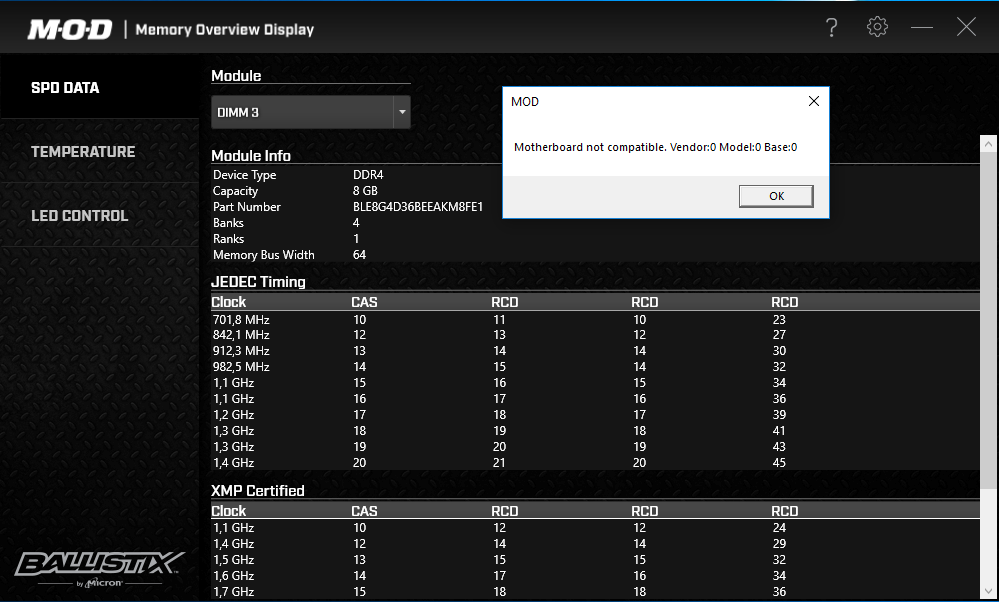999x602 pixels.
Task: Select the DIMM 3 combo box
Action: (311, 112)
